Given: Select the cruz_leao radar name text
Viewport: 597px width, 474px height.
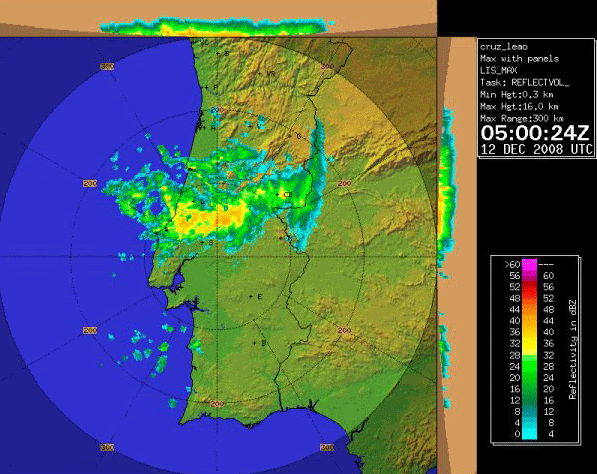Looking at the screenshot, I should pos(504,47).
